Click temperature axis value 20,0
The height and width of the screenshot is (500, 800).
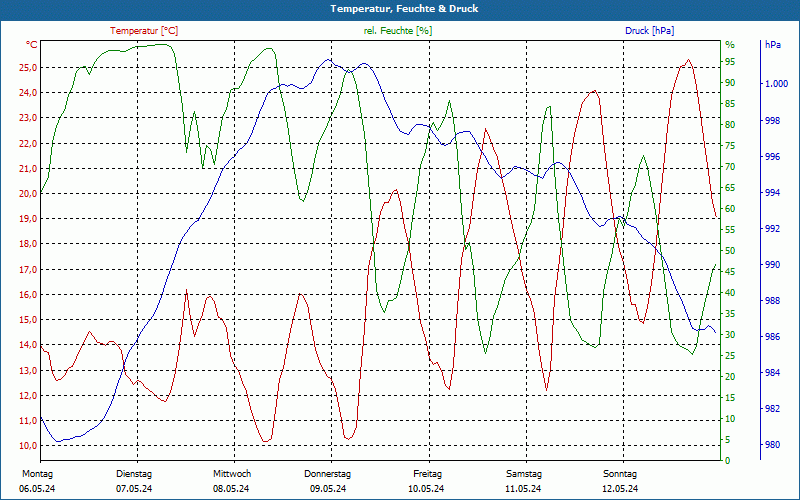[x=29, y=194]
